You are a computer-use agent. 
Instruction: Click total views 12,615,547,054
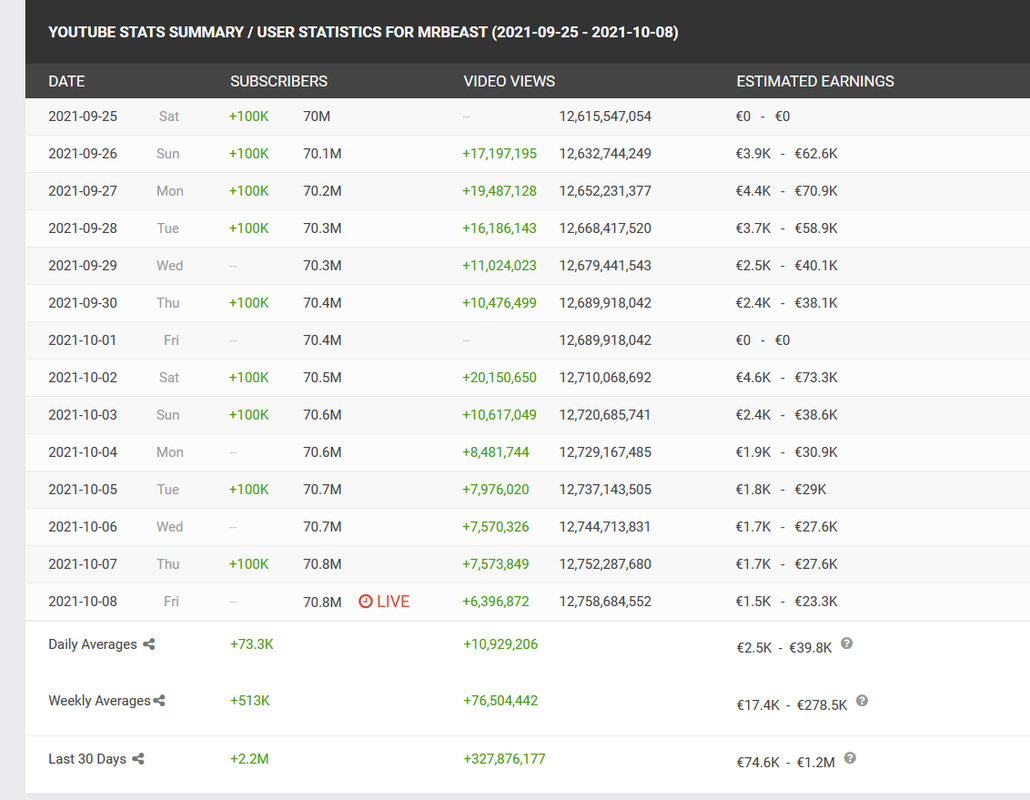(605, 116)
